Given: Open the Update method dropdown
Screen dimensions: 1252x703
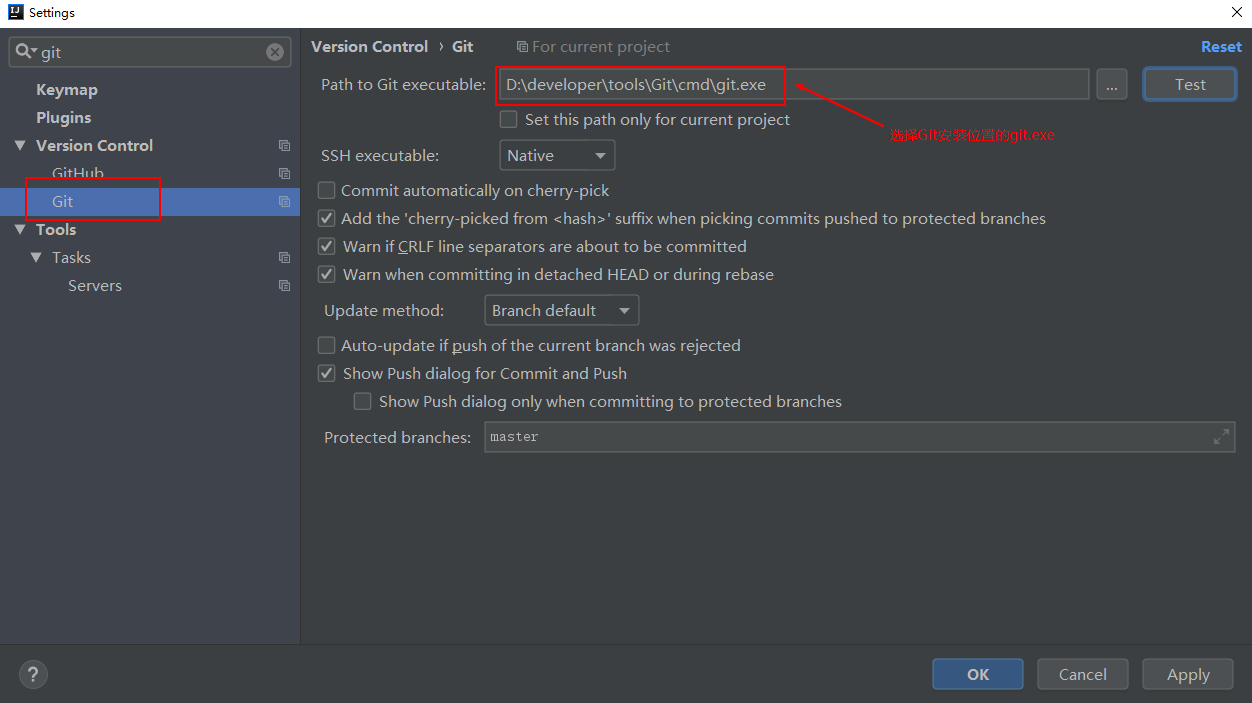Looking at the screenshot, I should click(x=561, y=311).
